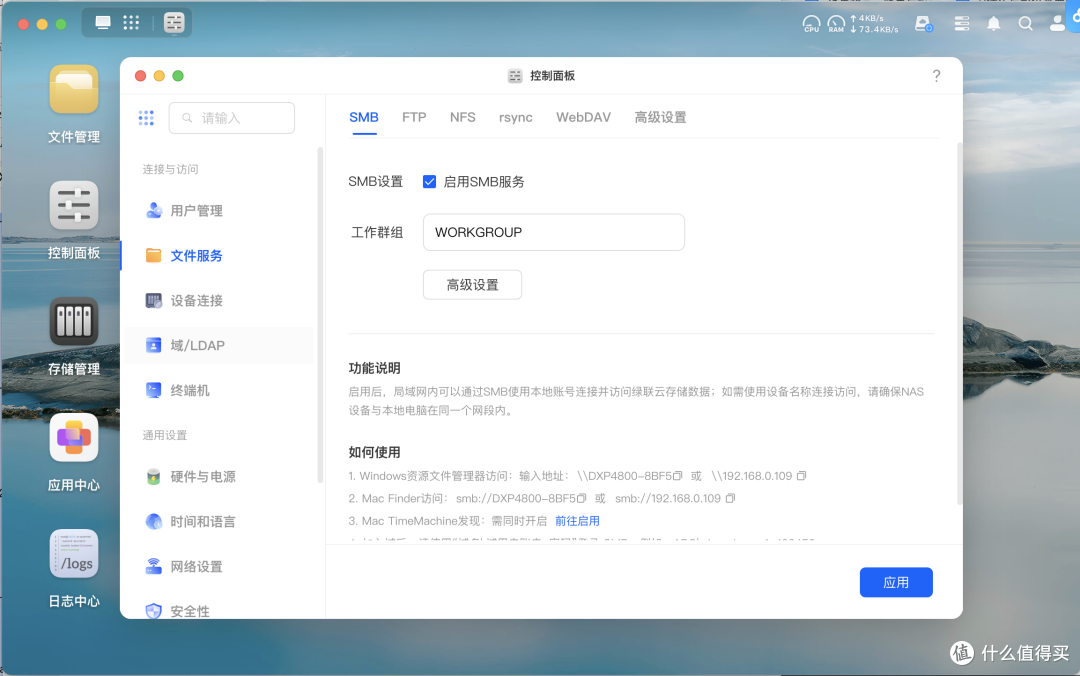The width and height of the screenshot is (1080, 676).
Task: Click the 应用 apply button
Action: point(896,582)
